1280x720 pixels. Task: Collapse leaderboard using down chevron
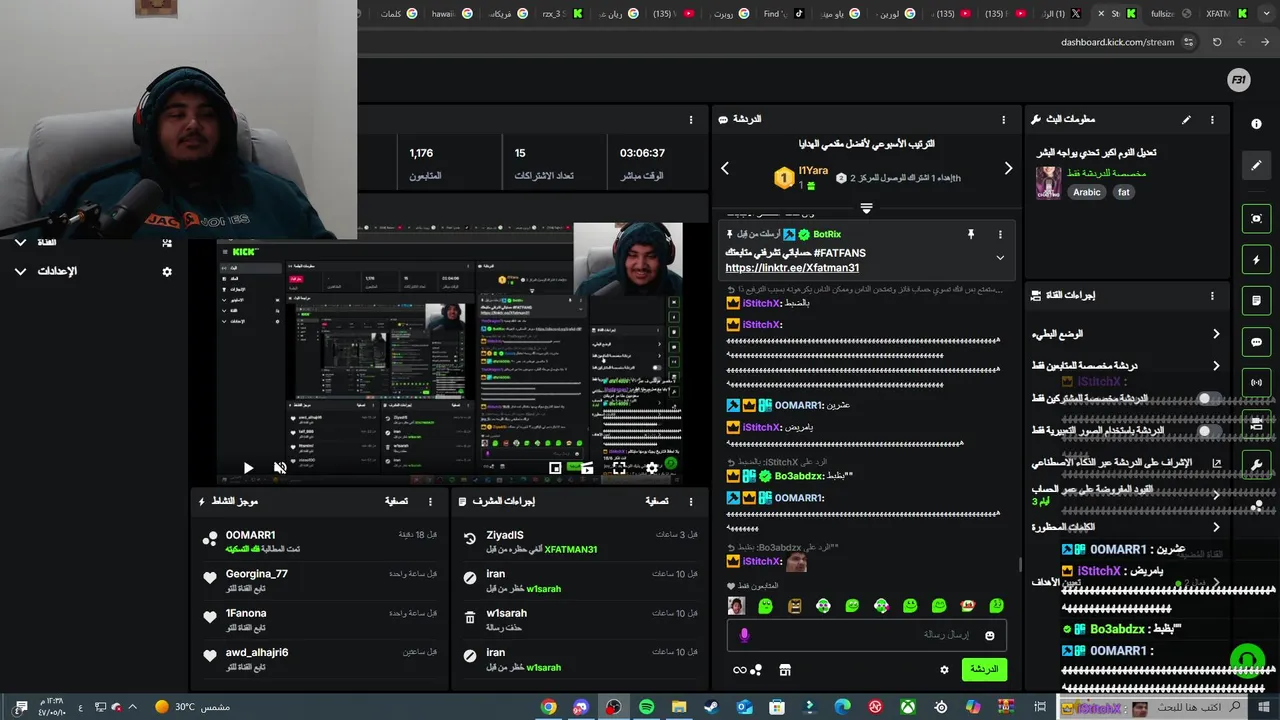(x=866, y=209)
